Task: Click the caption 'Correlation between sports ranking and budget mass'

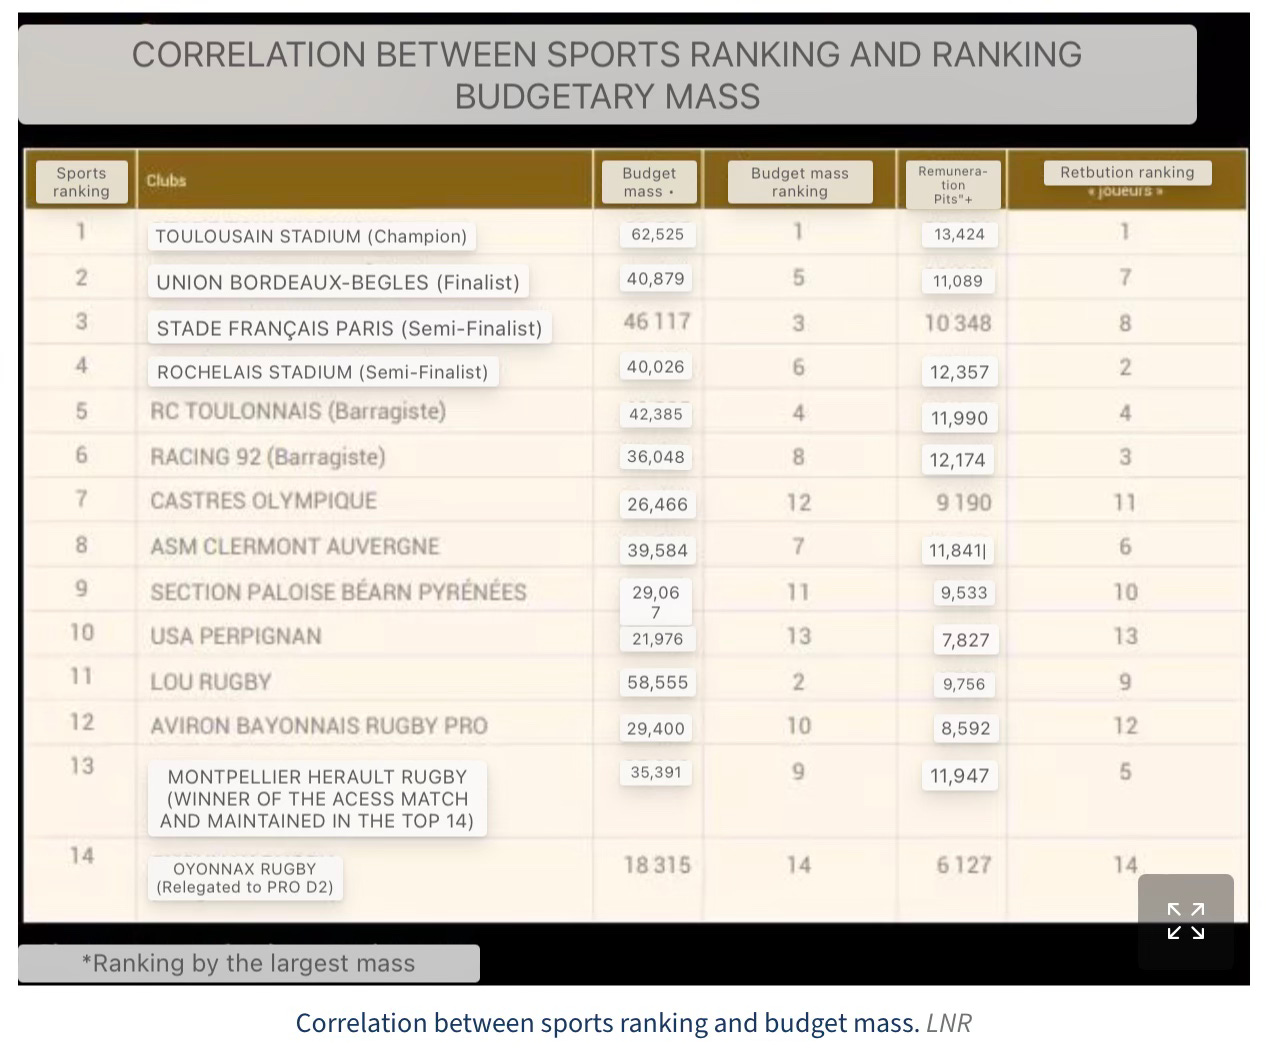Action: pos(607,1023)
